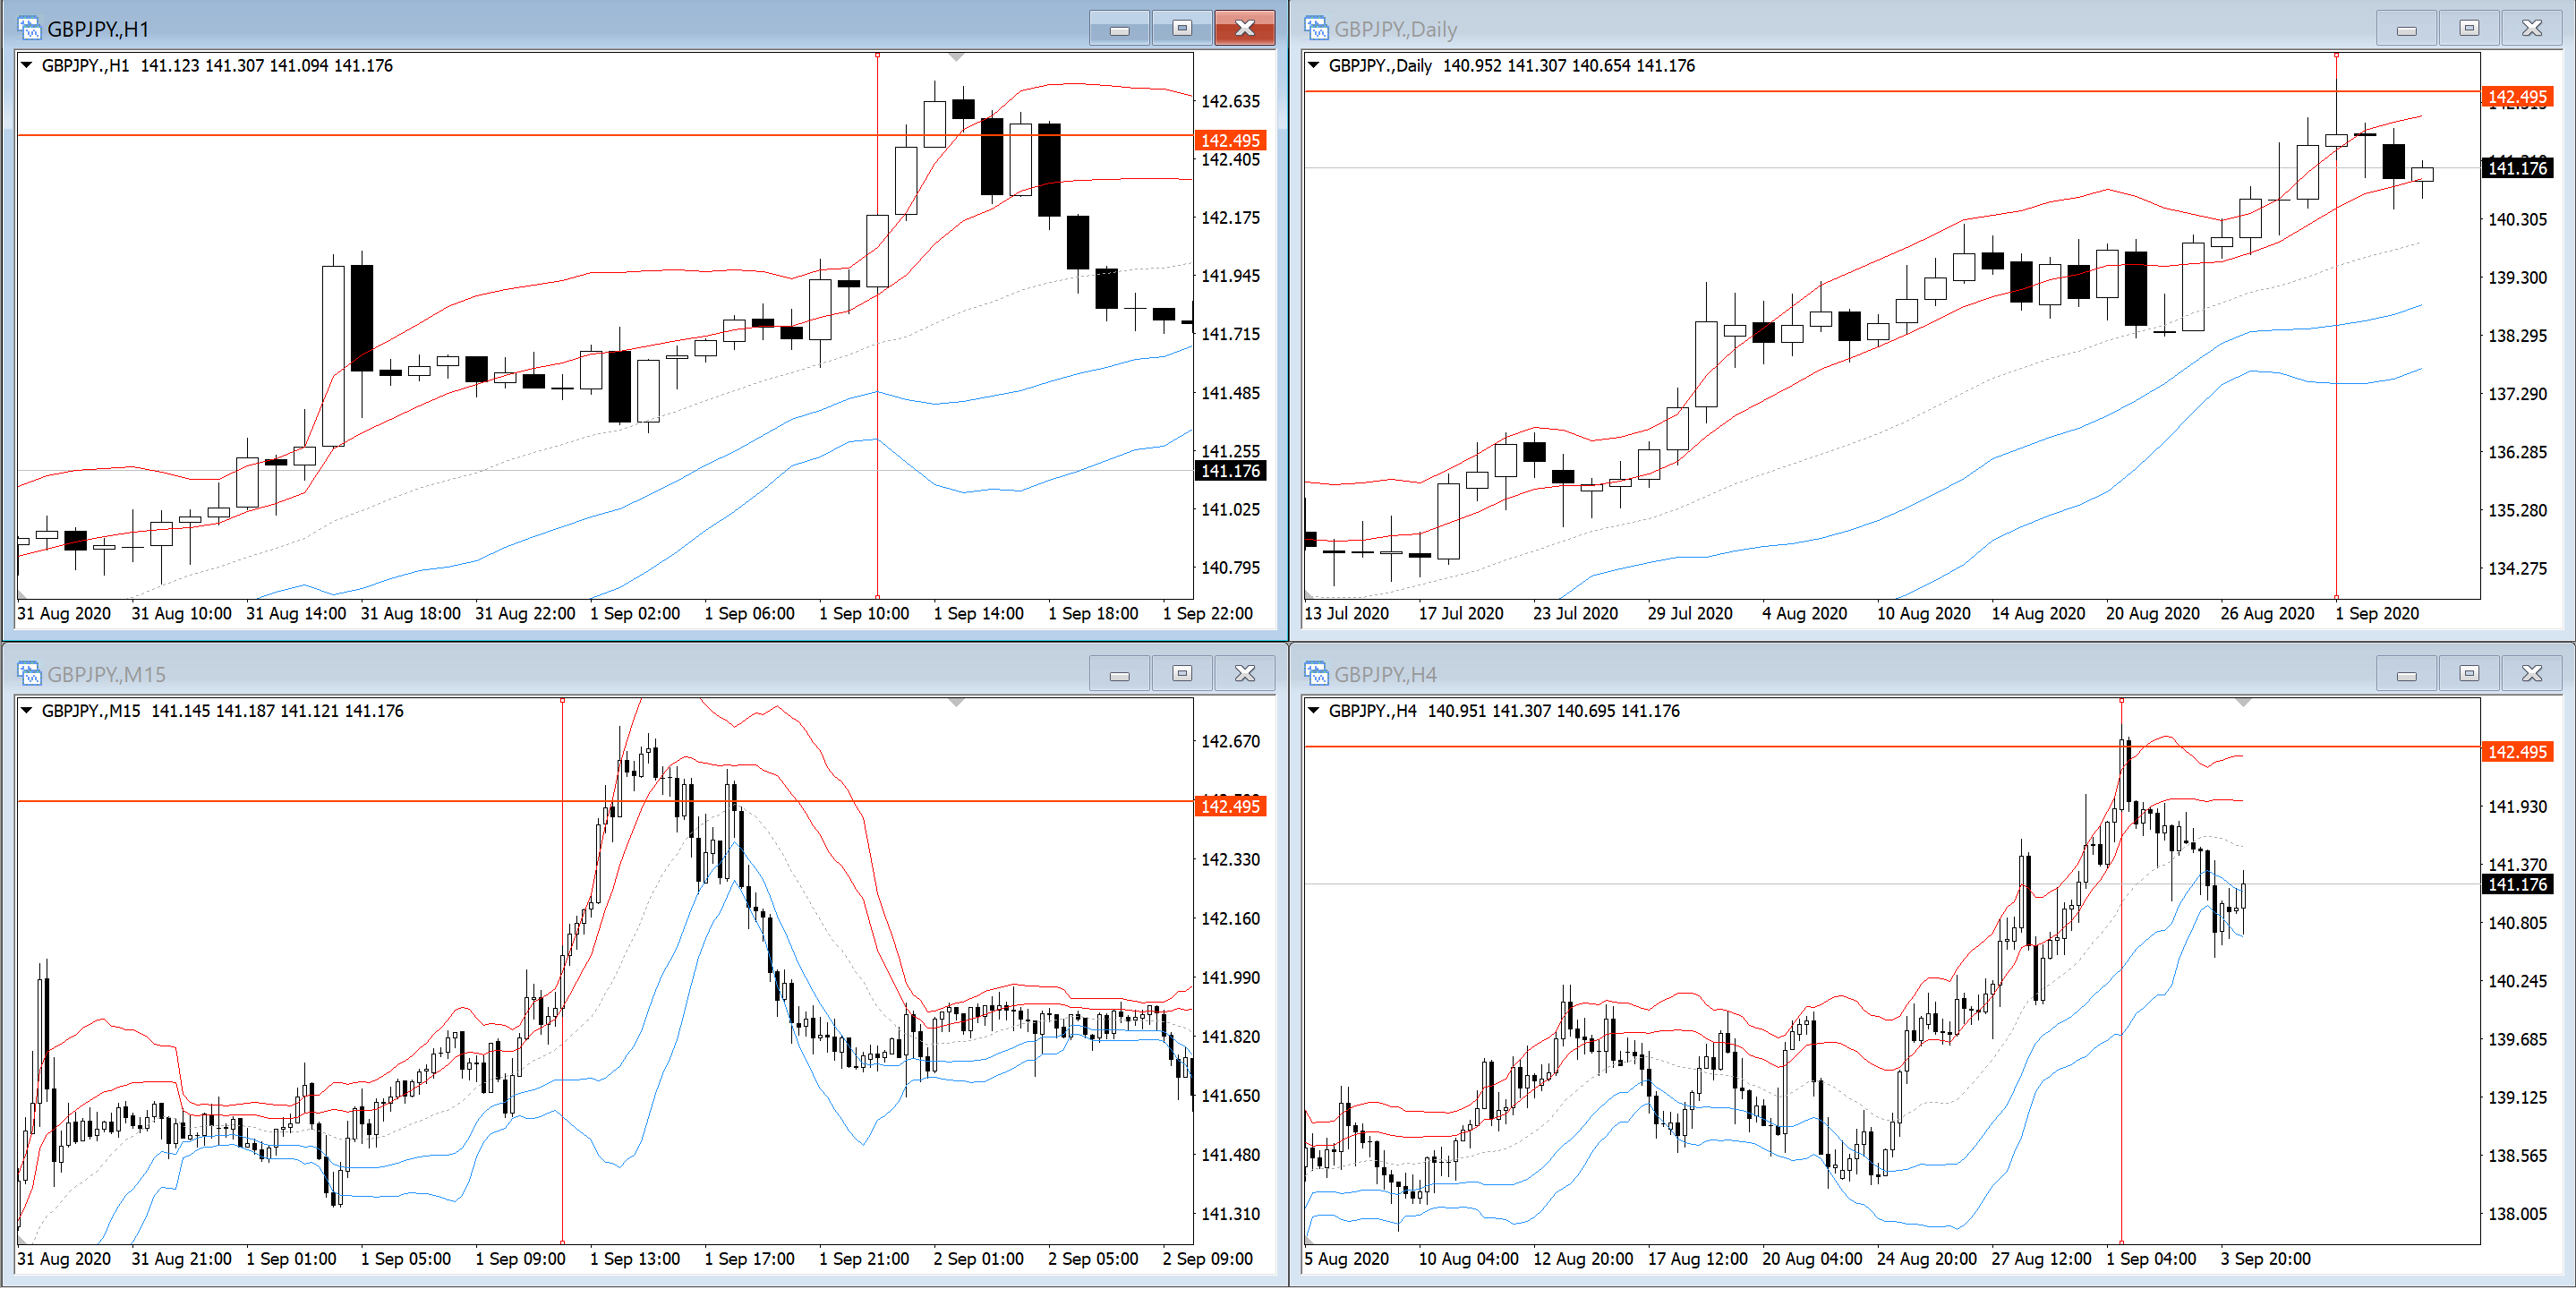This screenshot has height=1289, width=2576.
Task: Close the GBPJPY,H4 chart window
Action: 2531,673
